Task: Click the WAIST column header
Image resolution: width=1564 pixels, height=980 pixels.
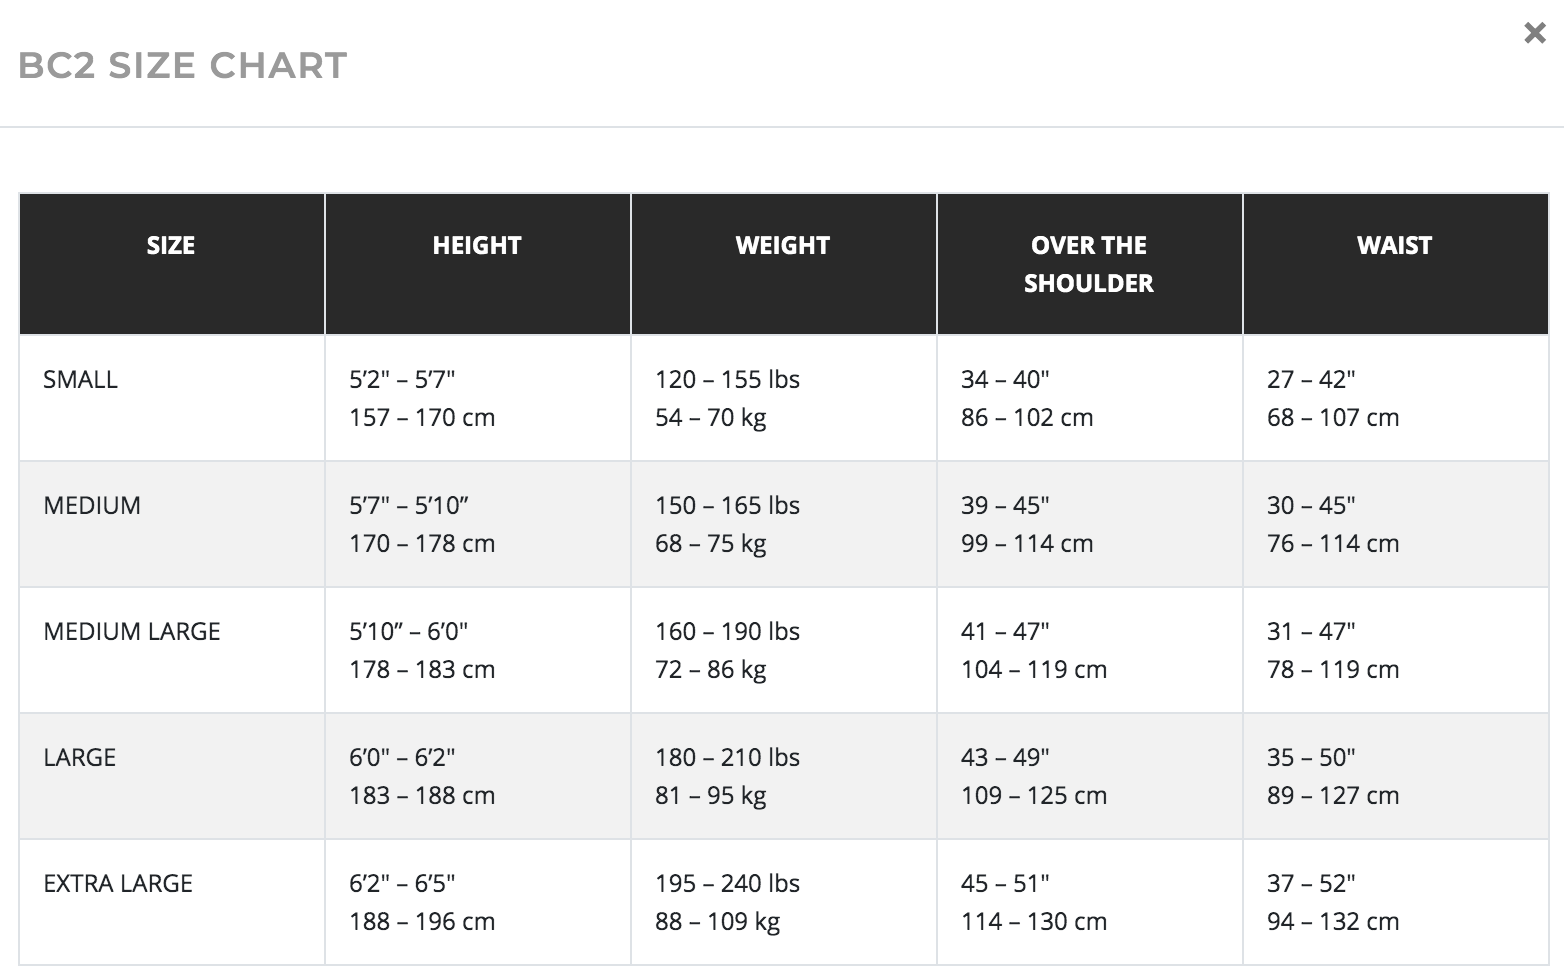Action: [x=1394, y=245]
